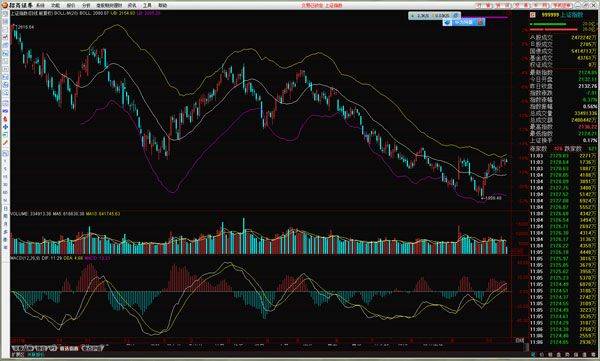600x361 pixels.
Task: Click first status icon at bottom-right corner
Action: [x=534, y=355]
